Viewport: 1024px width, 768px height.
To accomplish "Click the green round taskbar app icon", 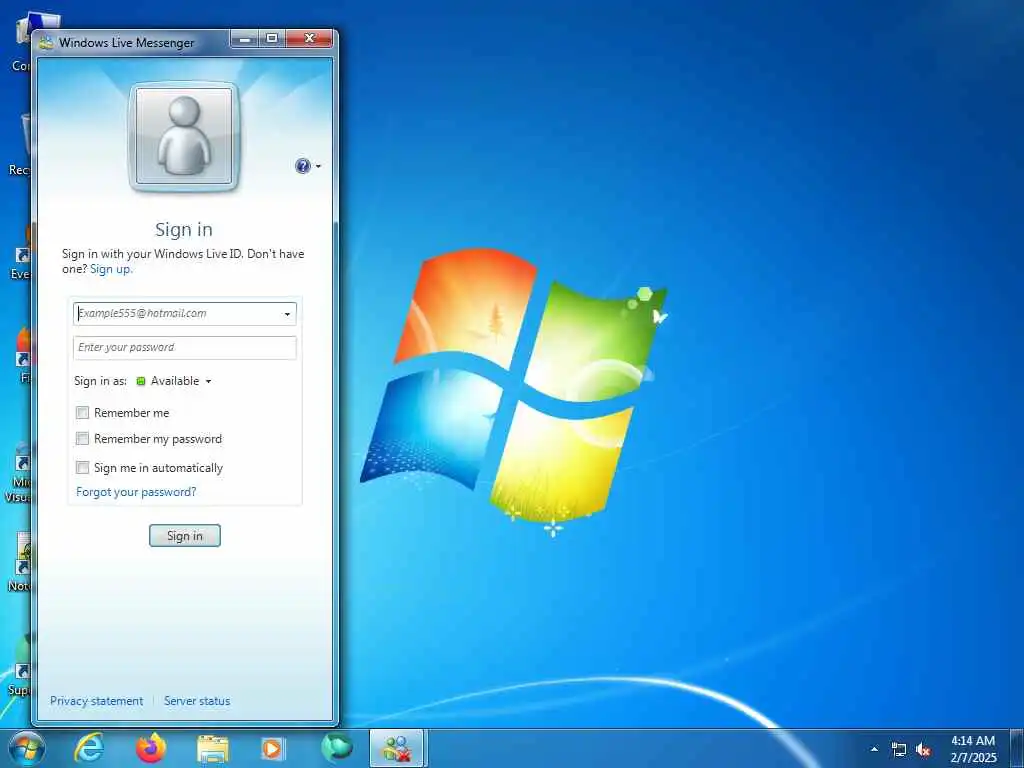I will 336,748.
